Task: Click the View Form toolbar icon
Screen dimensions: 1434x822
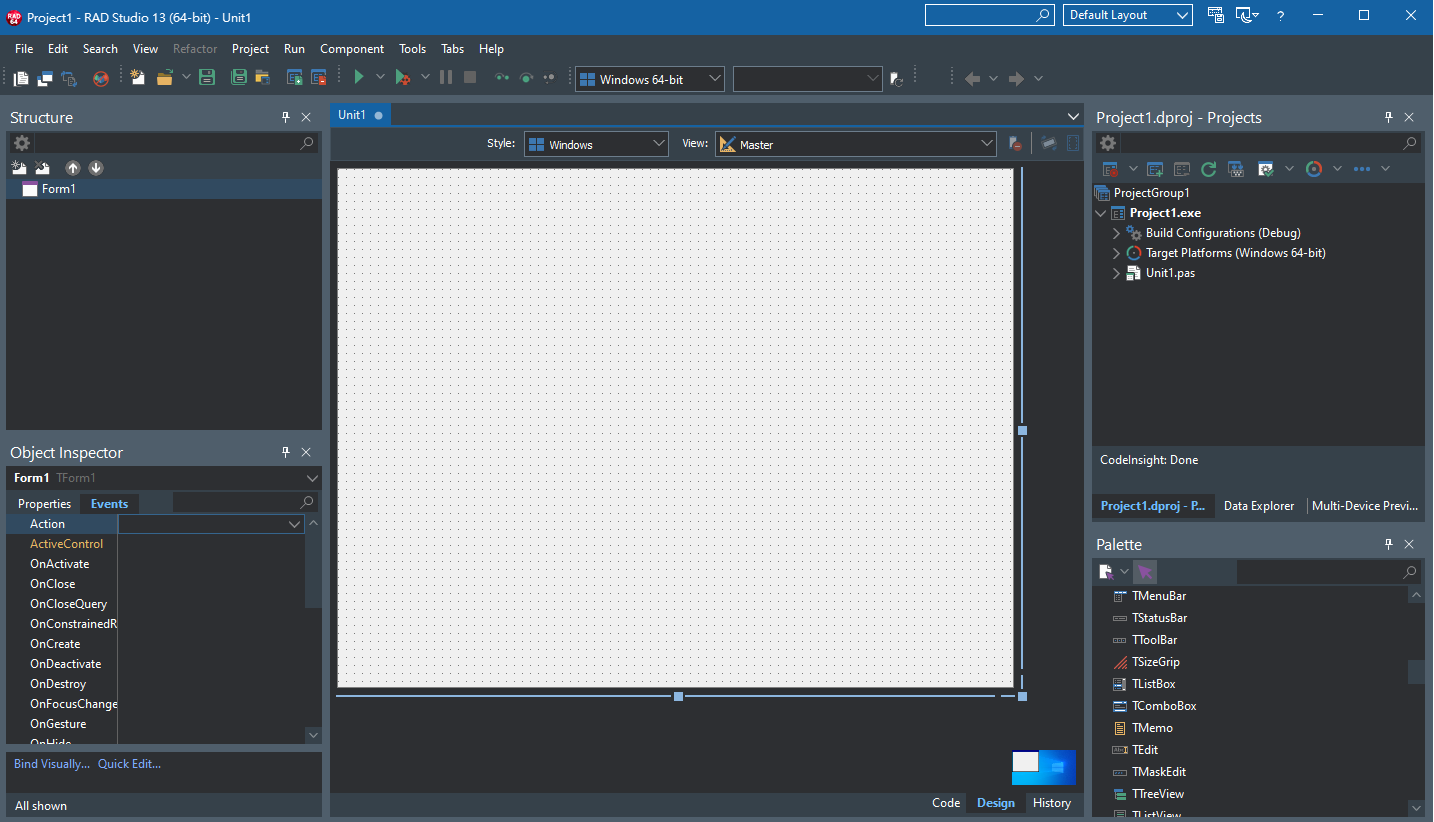Action: point(45,78)
